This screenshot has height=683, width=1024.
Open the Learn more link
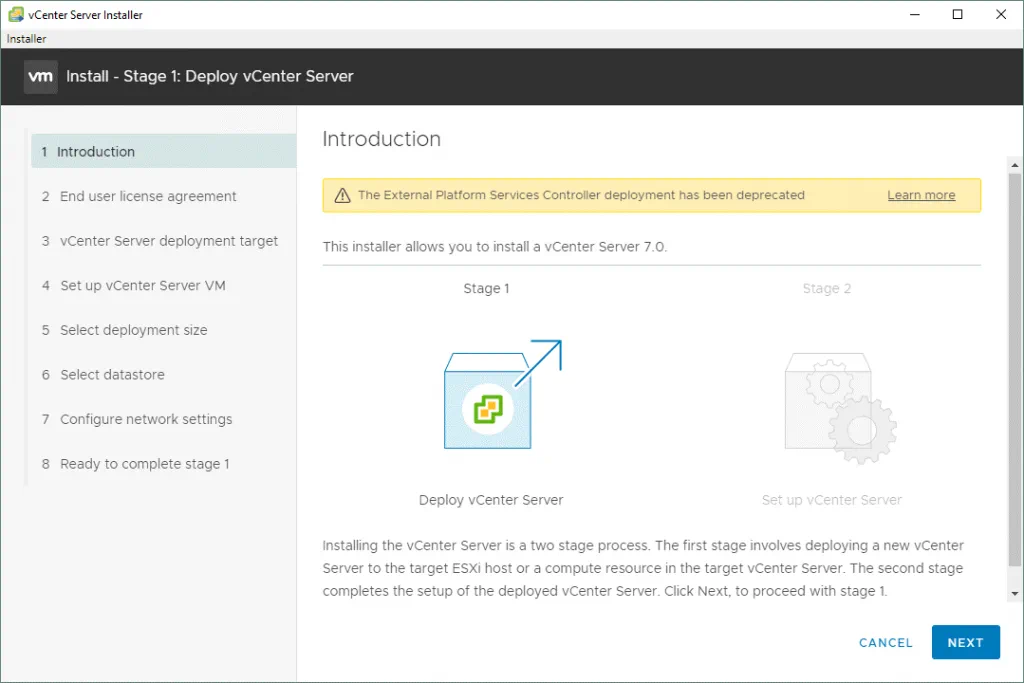(921, 196)
